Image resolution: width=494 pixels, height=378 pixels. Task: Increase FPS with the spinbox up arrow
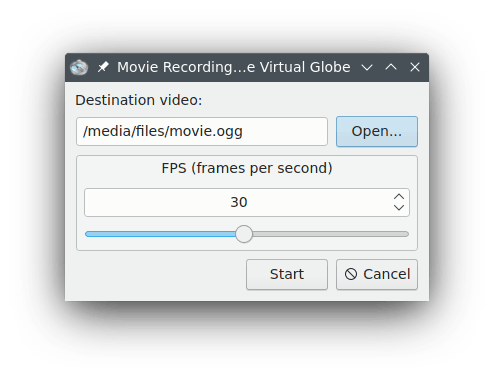[x=399, y=197]
